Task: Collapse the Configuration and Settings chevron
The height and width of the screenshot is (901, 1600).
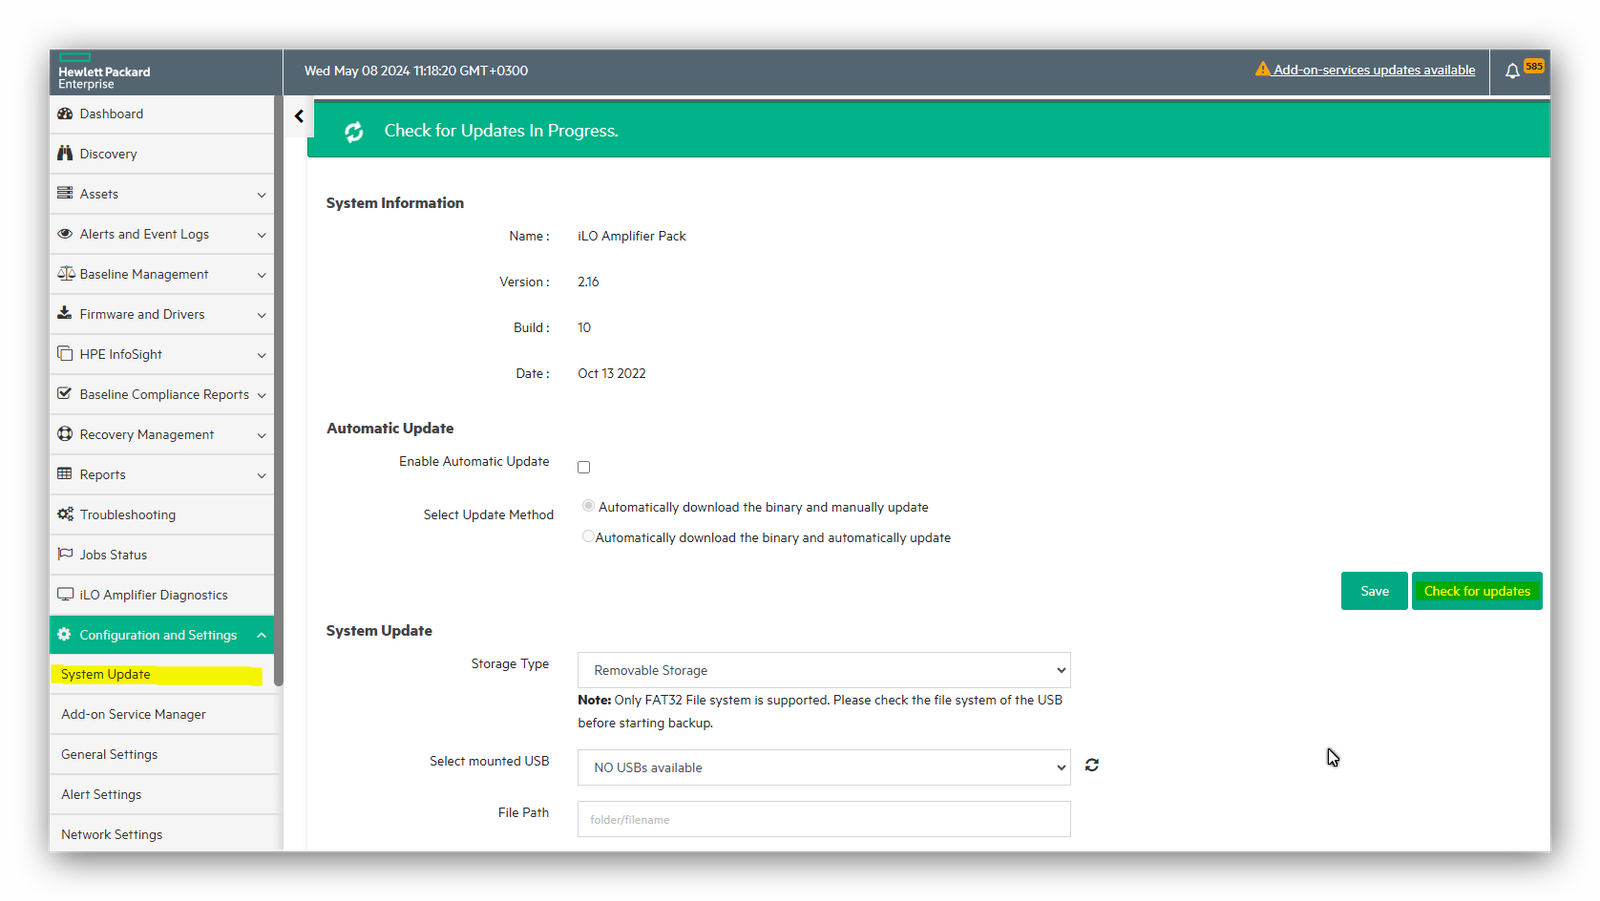Action: 262,635
